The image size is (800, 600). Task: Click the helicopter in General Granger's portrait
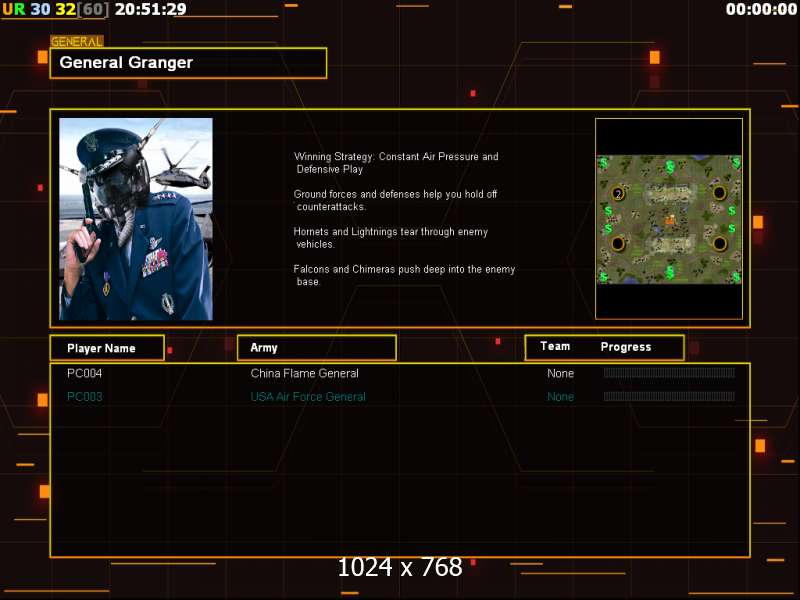(180, 168)
